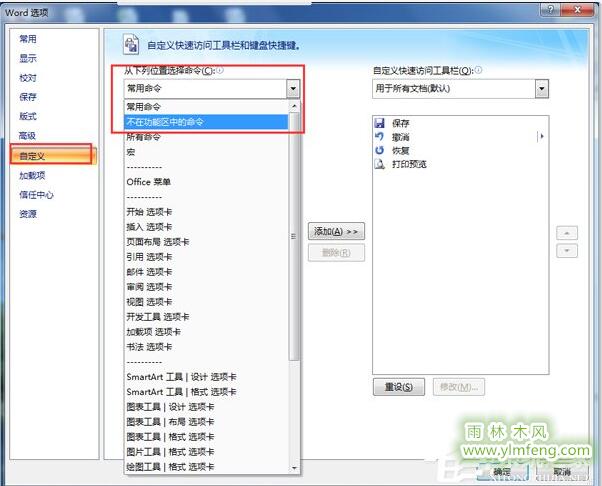Click the Move Down arrow button

[x=567, y=251]
